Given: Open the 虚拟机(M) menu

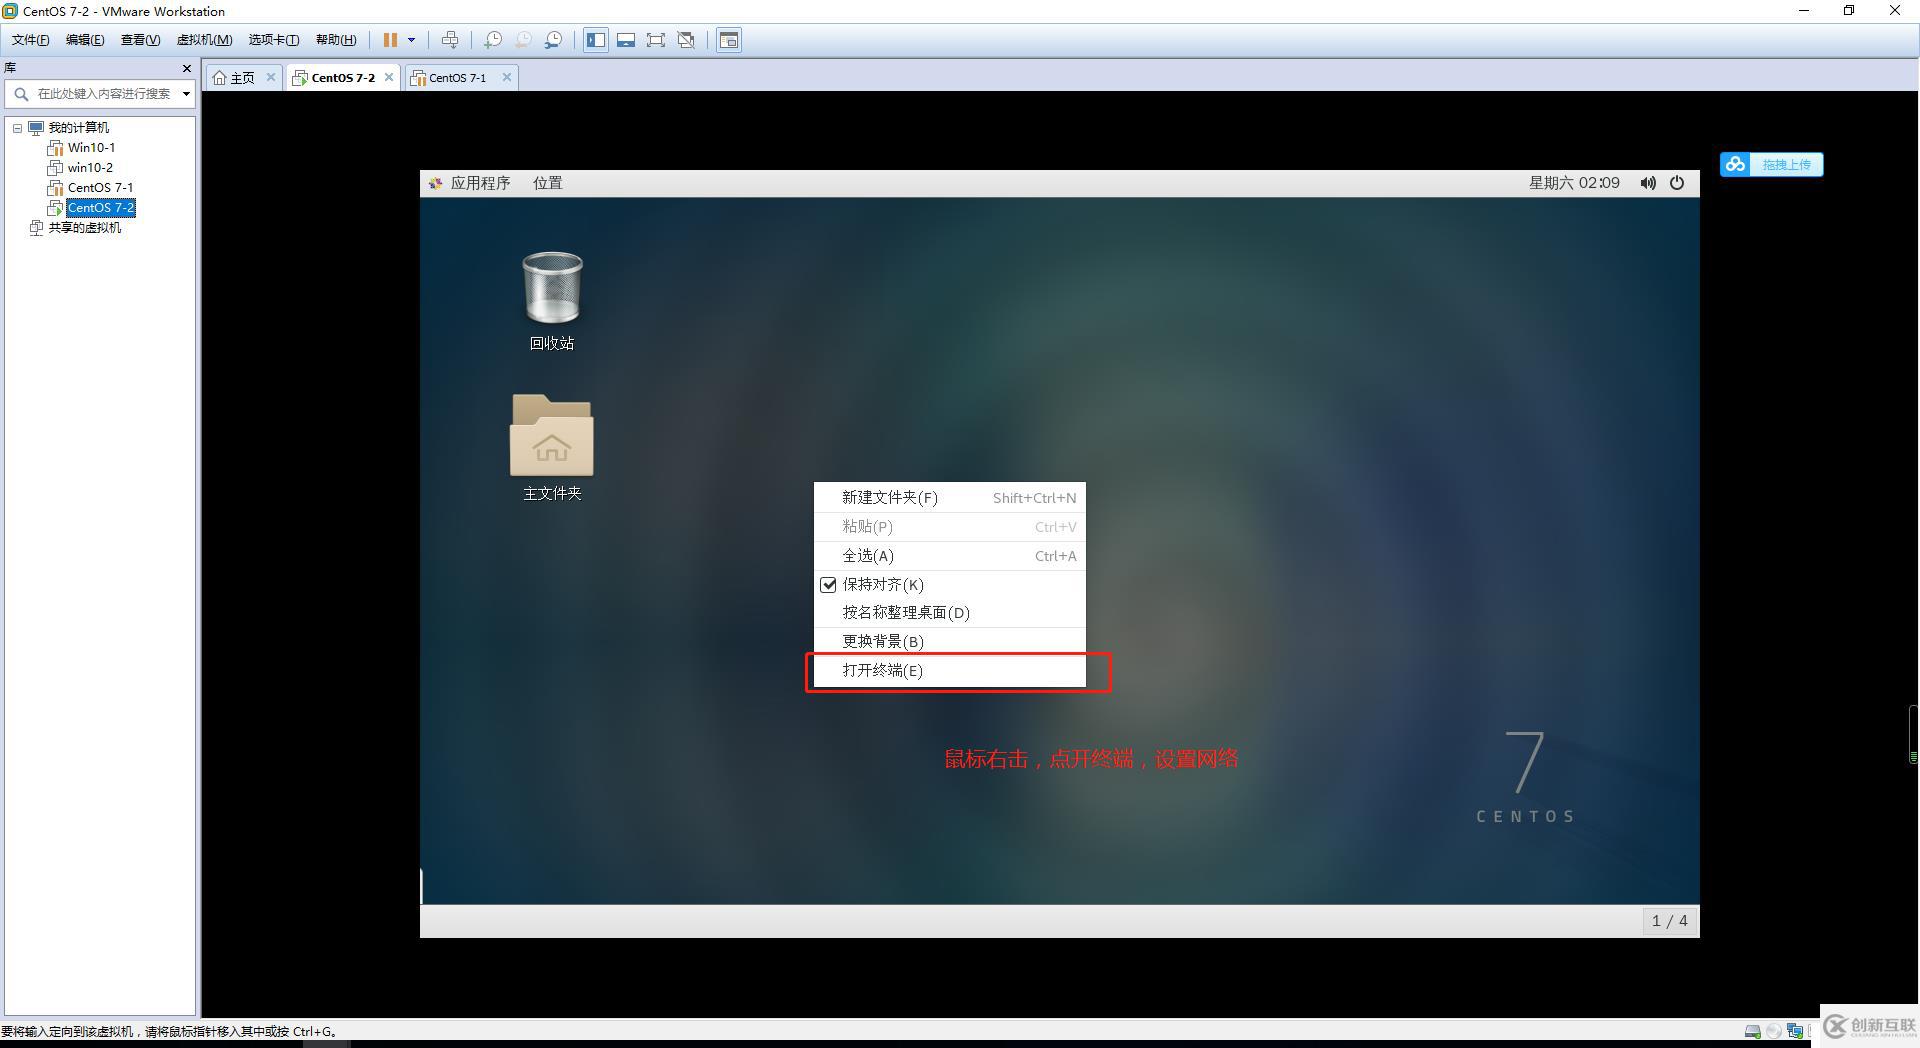Looking at the screenshot, I should click(x=204, y=40).
